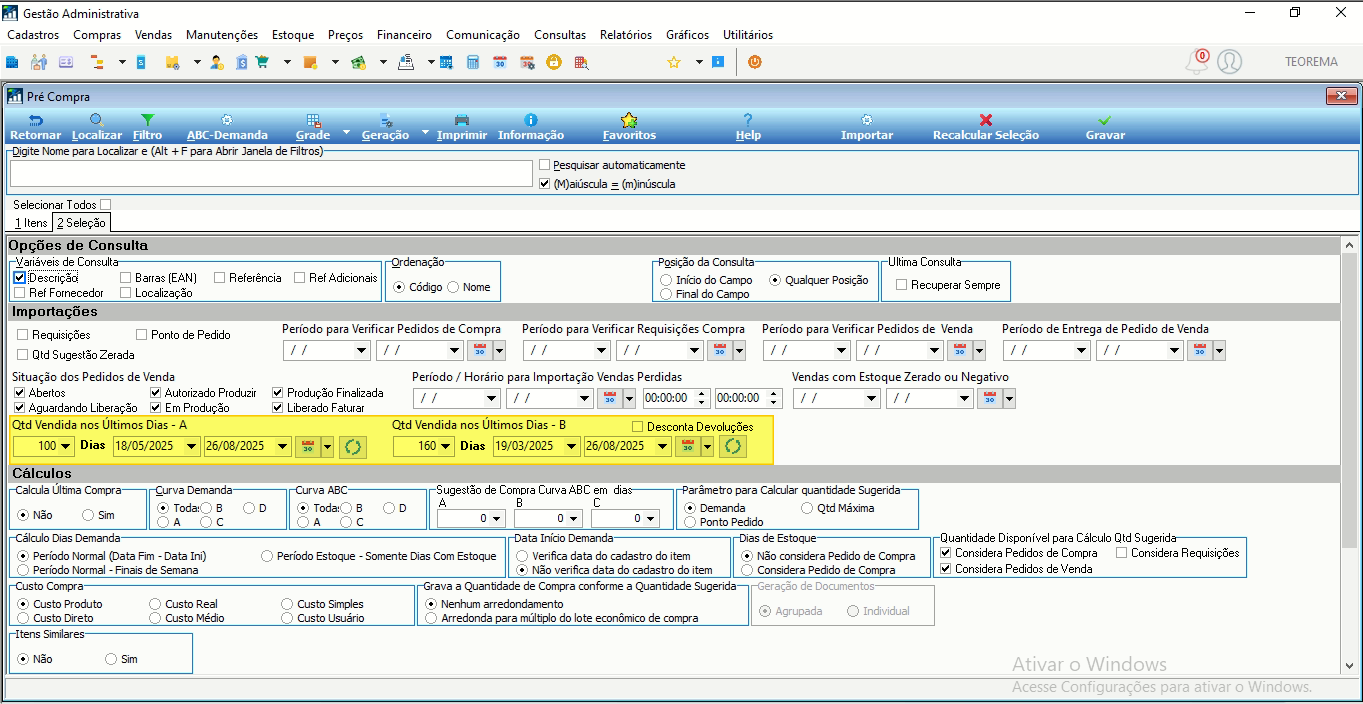This screenshot has height=704, width=1363.
Task: Click the Importar button
Action: (867, 127)
